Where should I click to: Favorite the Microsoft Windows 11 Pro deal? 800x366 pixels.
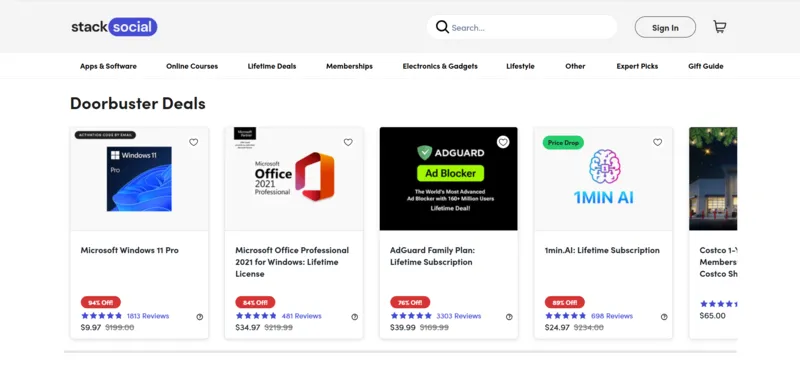click(x=193, y=142)
